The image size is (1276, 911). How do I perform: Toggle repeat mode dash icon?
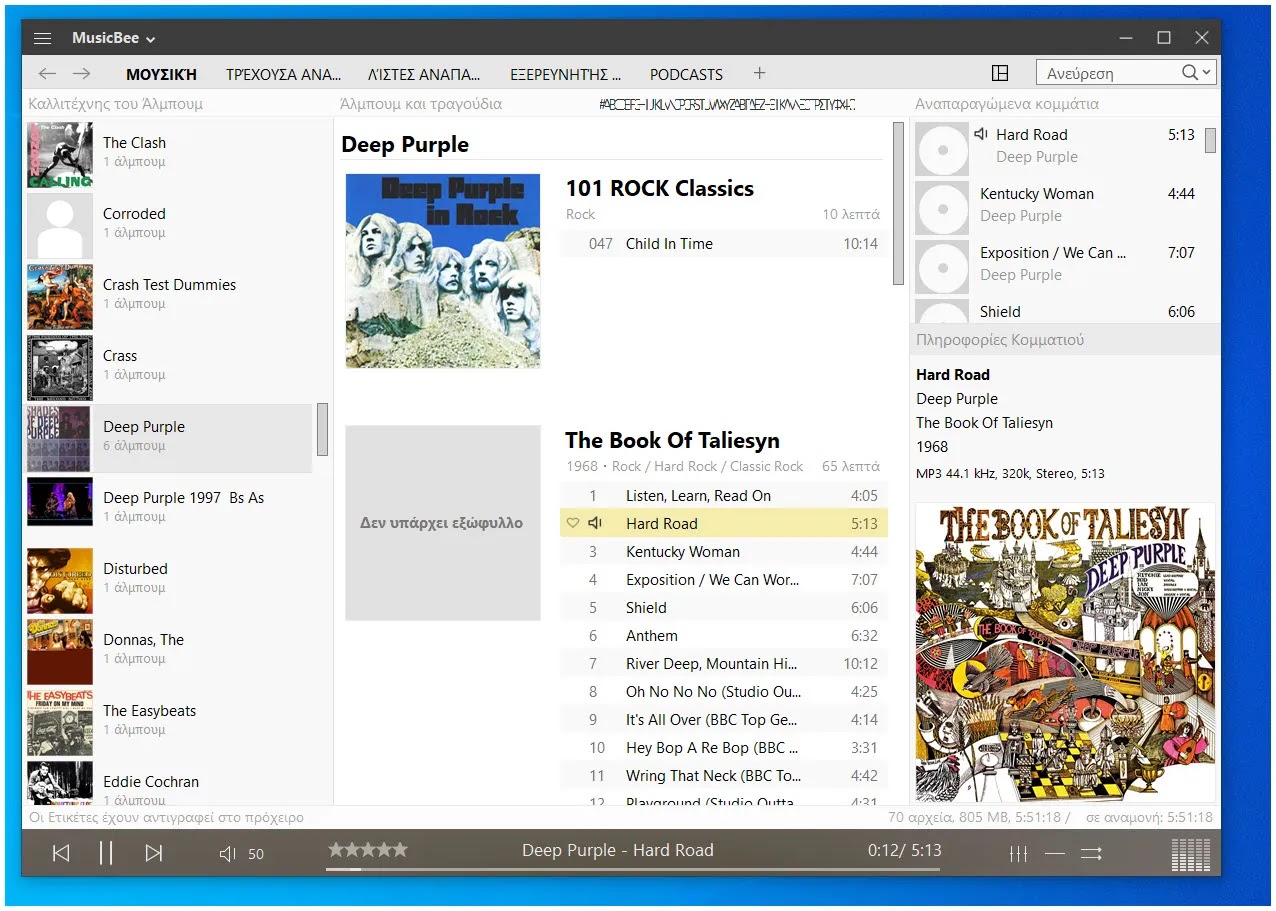pos(1055,853)
